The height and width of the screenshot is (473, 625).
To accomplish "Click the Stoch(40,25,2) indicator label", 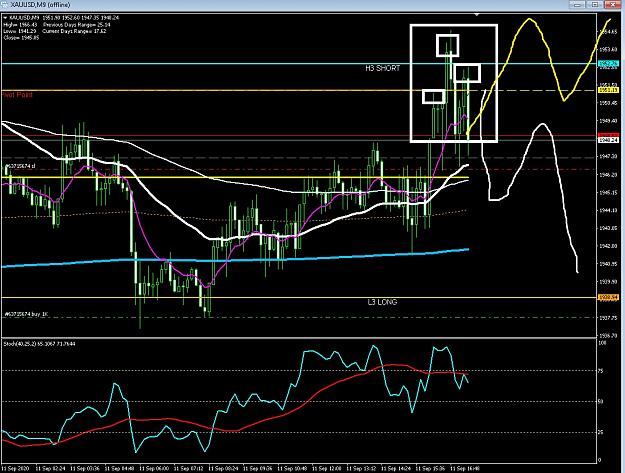I will [x=39, y=343].
